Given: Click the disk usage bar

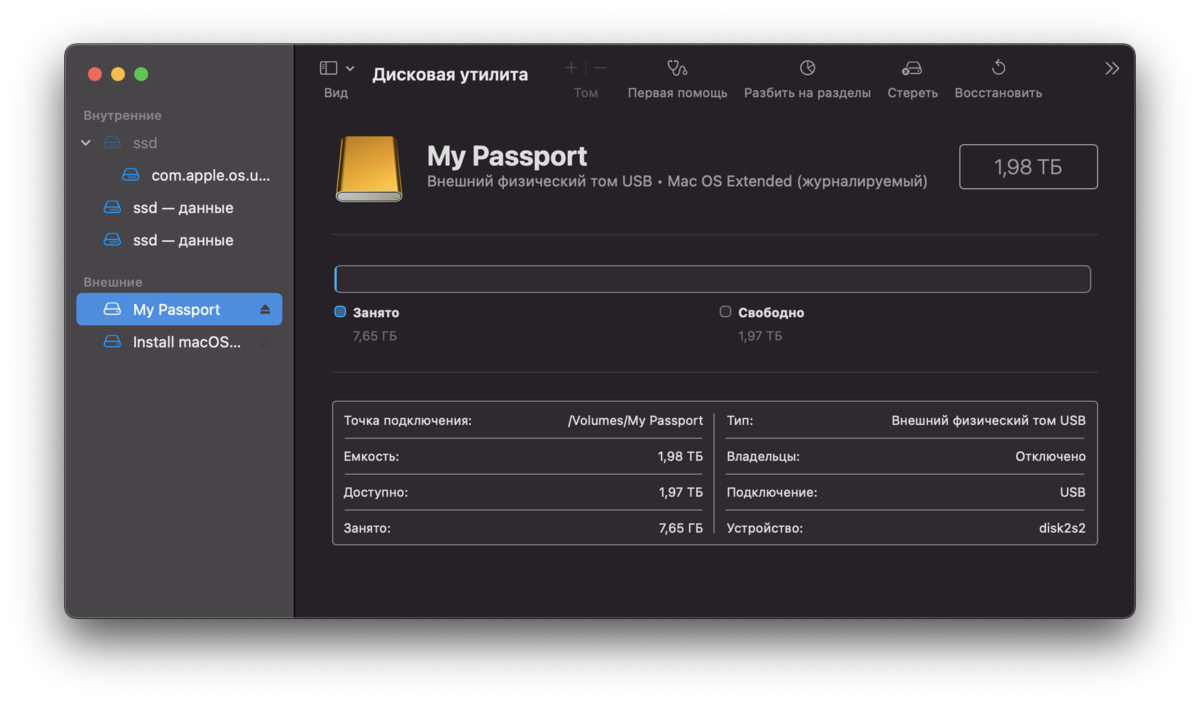Looking at the screenshot, I should 712,279.
